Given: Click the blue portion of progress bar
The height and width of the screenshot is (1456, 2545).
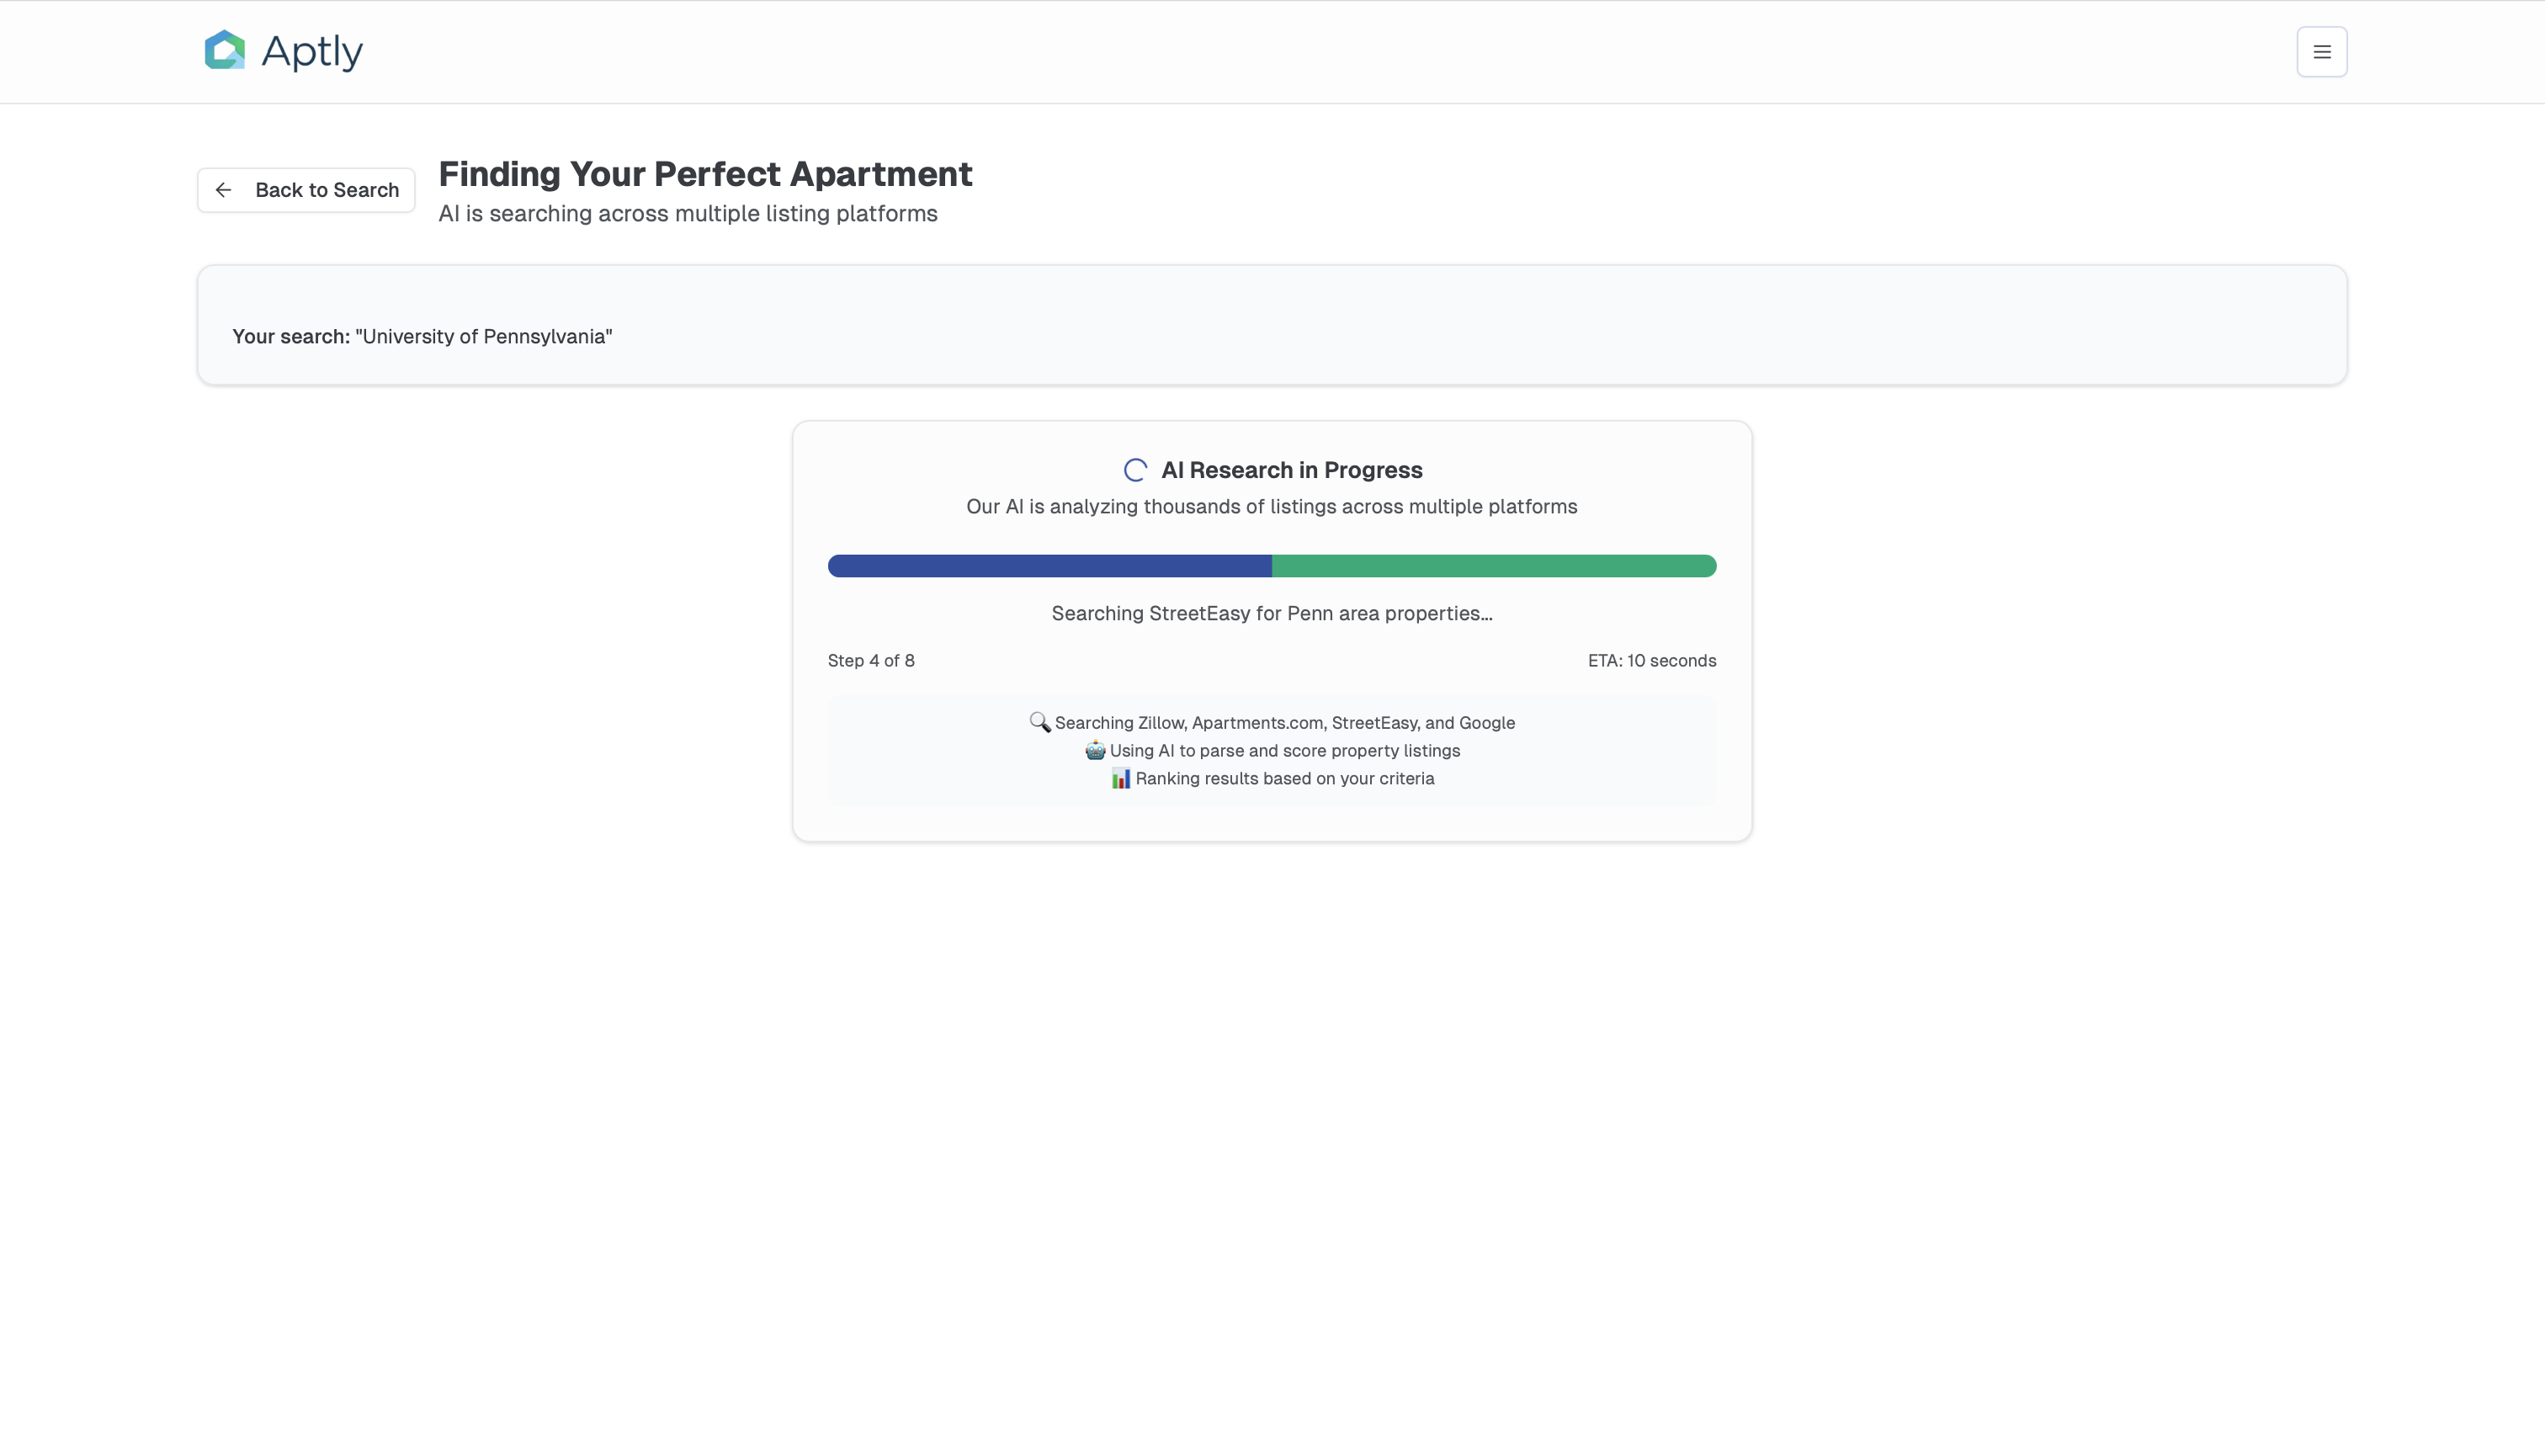Looking at the screenshot, I should (x=1049, y=566).
